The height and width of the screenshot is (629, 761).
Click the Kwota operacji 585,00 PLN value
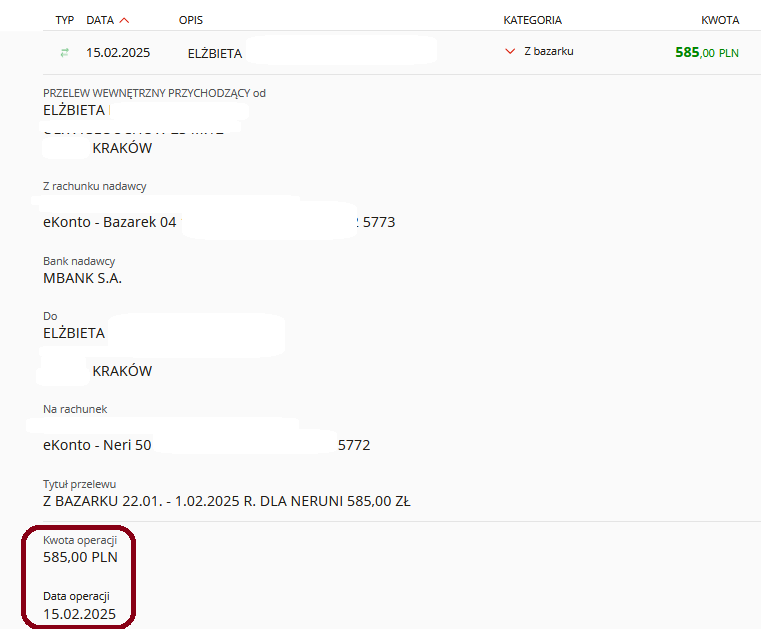80,557
